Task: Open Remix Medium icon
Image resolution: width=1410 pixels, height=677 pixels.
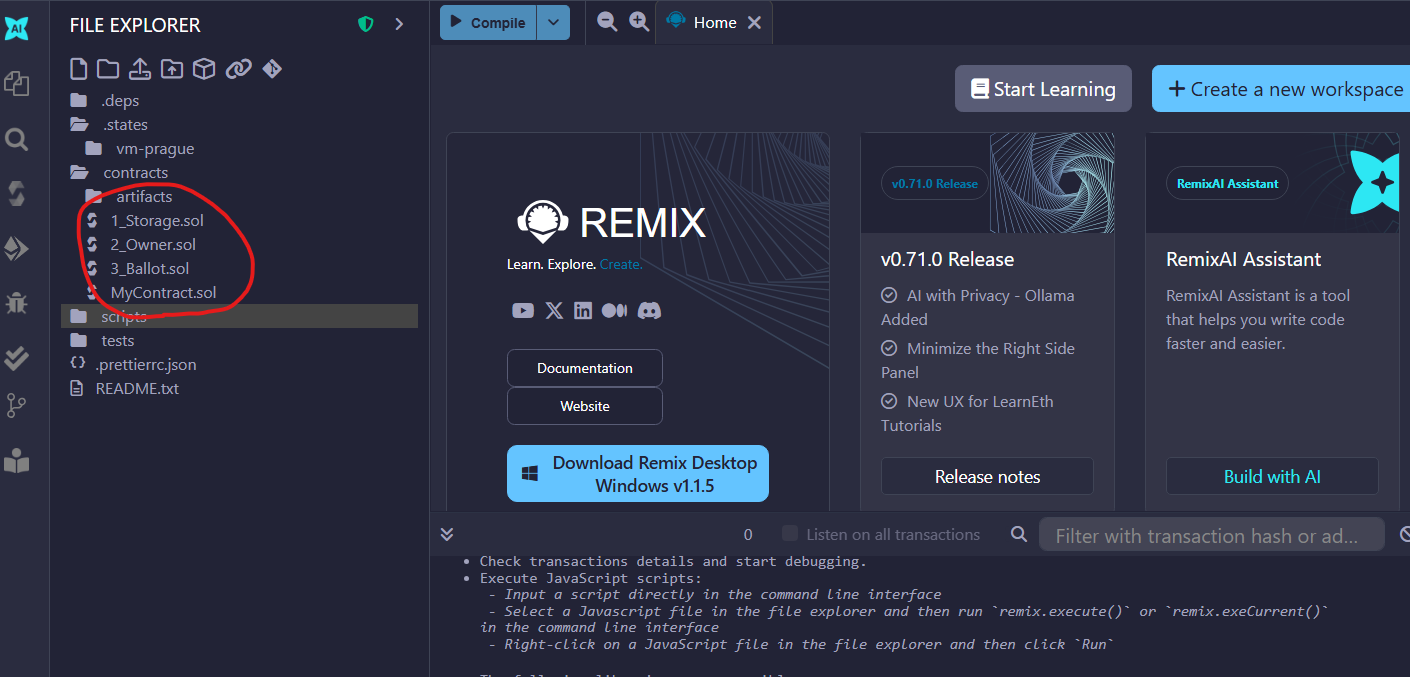Action: (x=614, y=311)
